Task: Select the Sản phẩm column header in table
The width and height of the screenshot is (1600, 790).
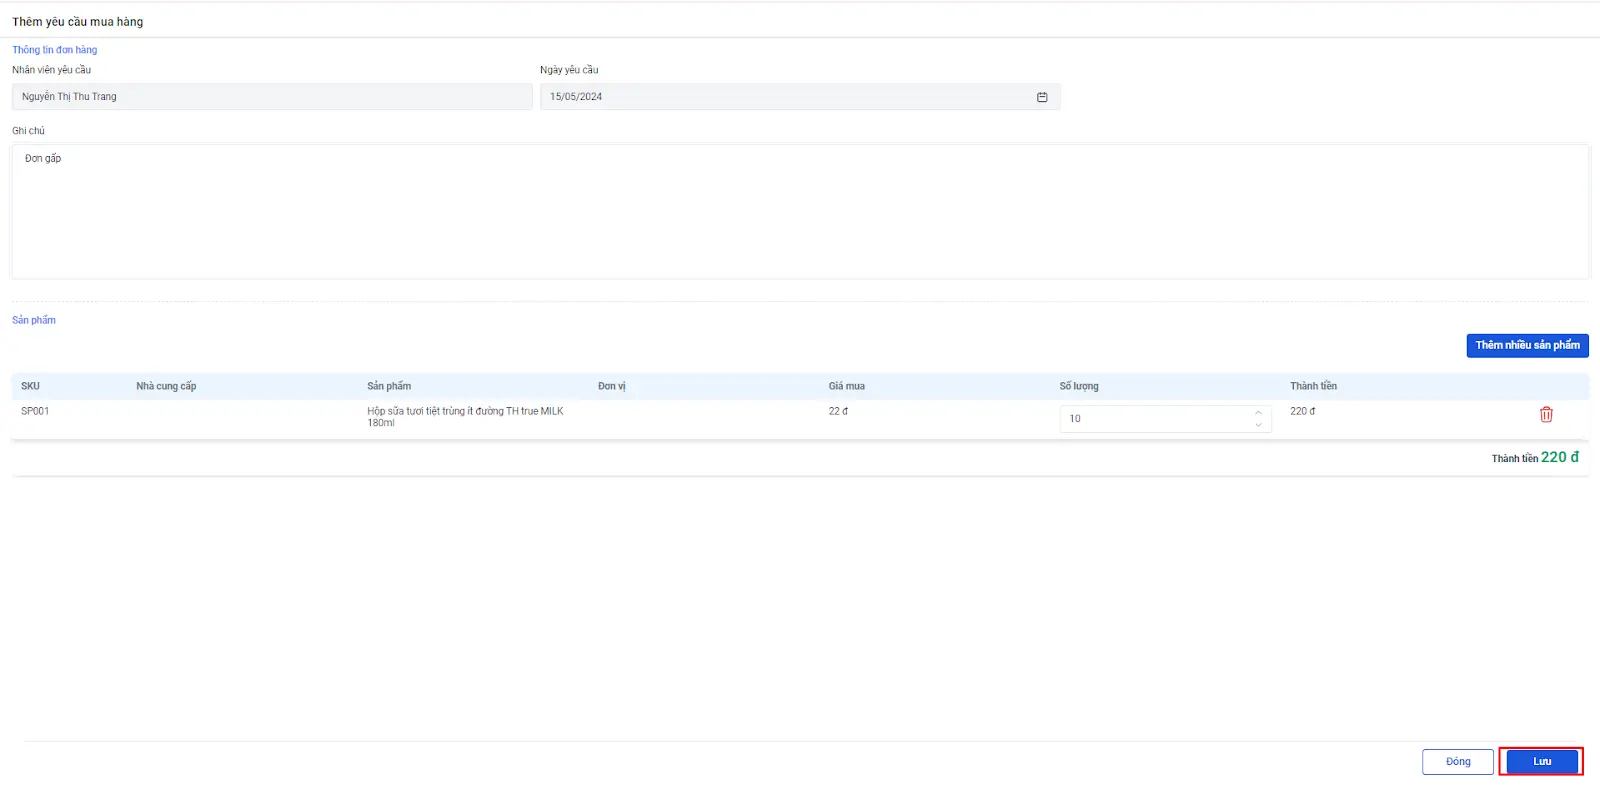Action: click(x=389, y=386)
